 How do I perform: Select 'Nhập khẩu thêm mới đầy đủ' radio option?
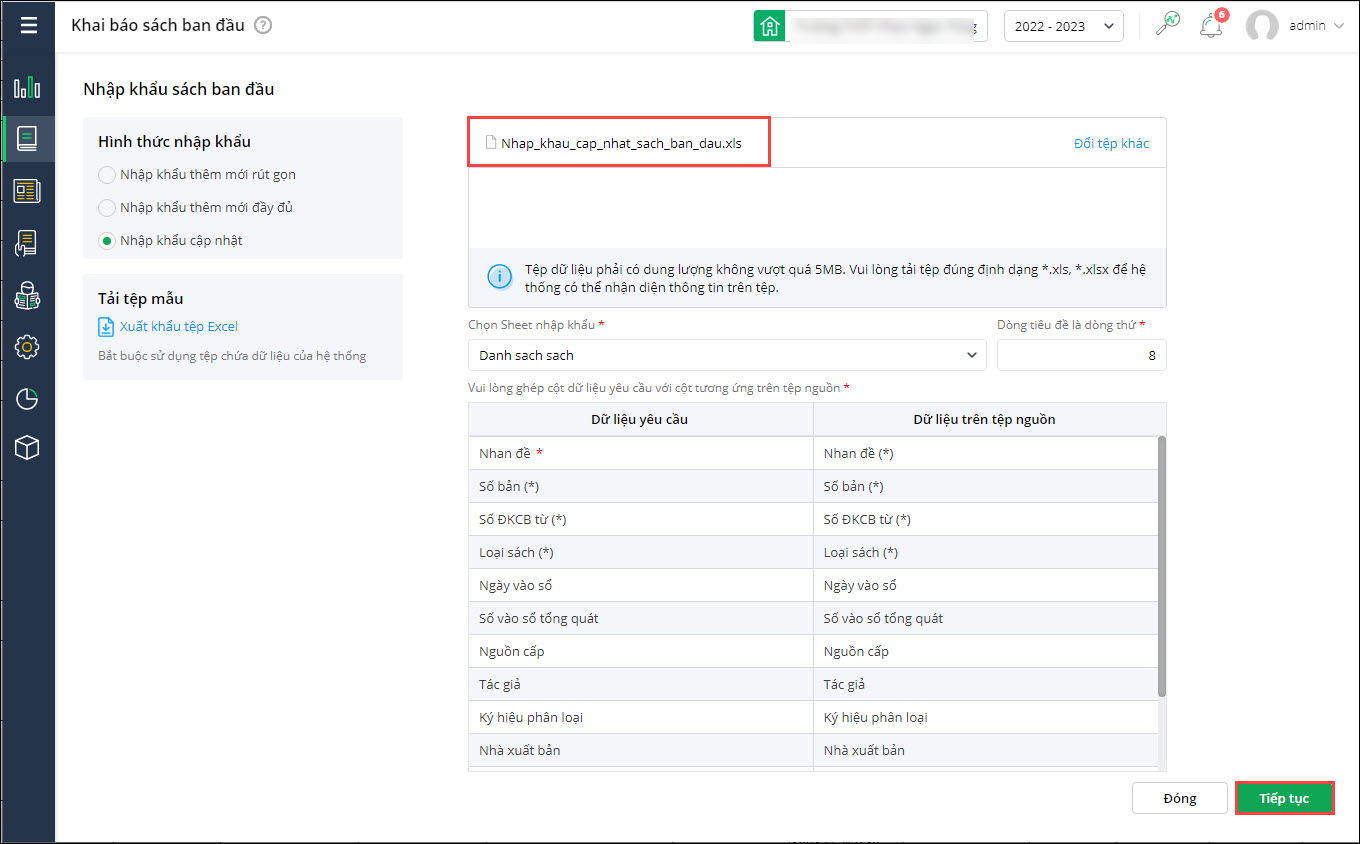107,208
